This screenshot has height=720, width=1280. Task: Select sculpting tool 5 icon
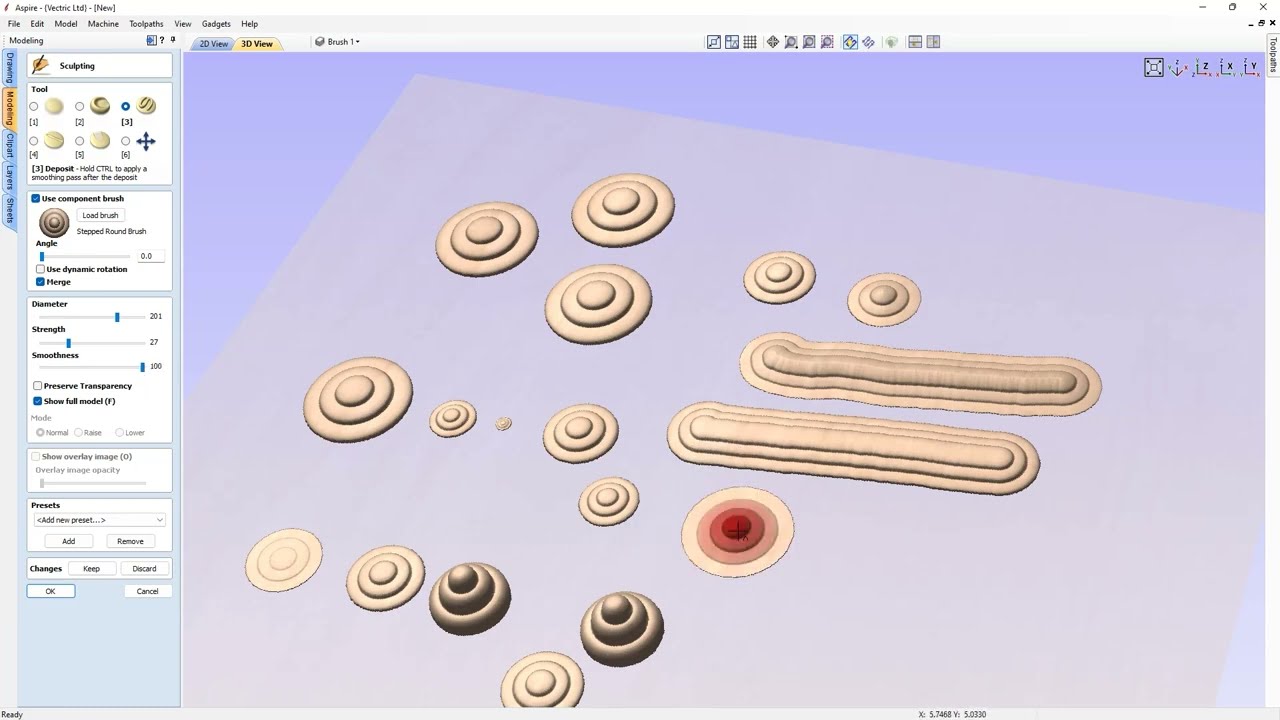click(100, 141)
